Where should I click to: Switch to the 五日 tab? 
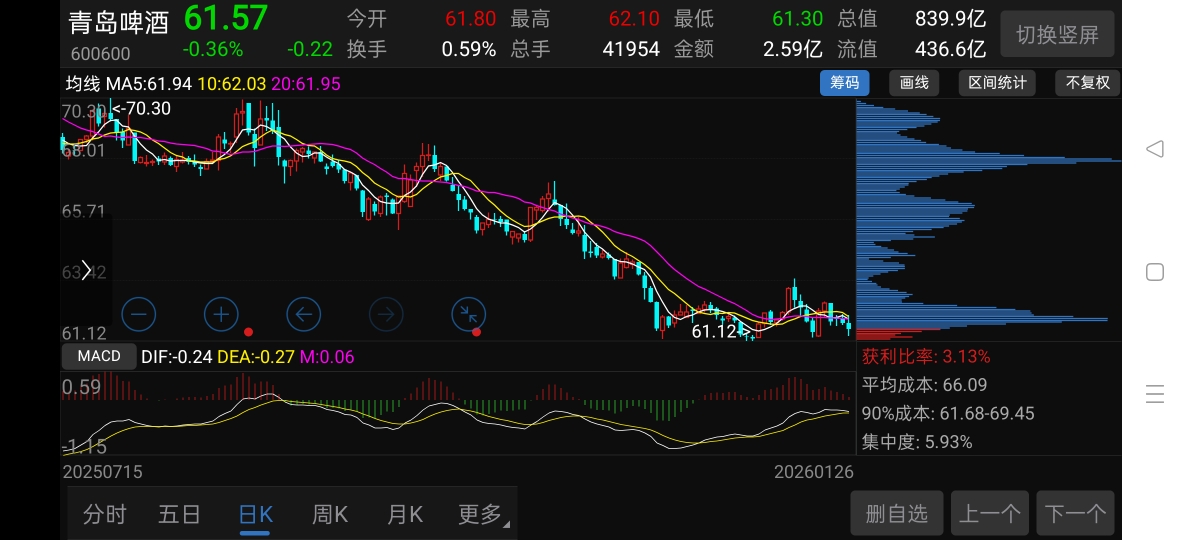(180, 514)
